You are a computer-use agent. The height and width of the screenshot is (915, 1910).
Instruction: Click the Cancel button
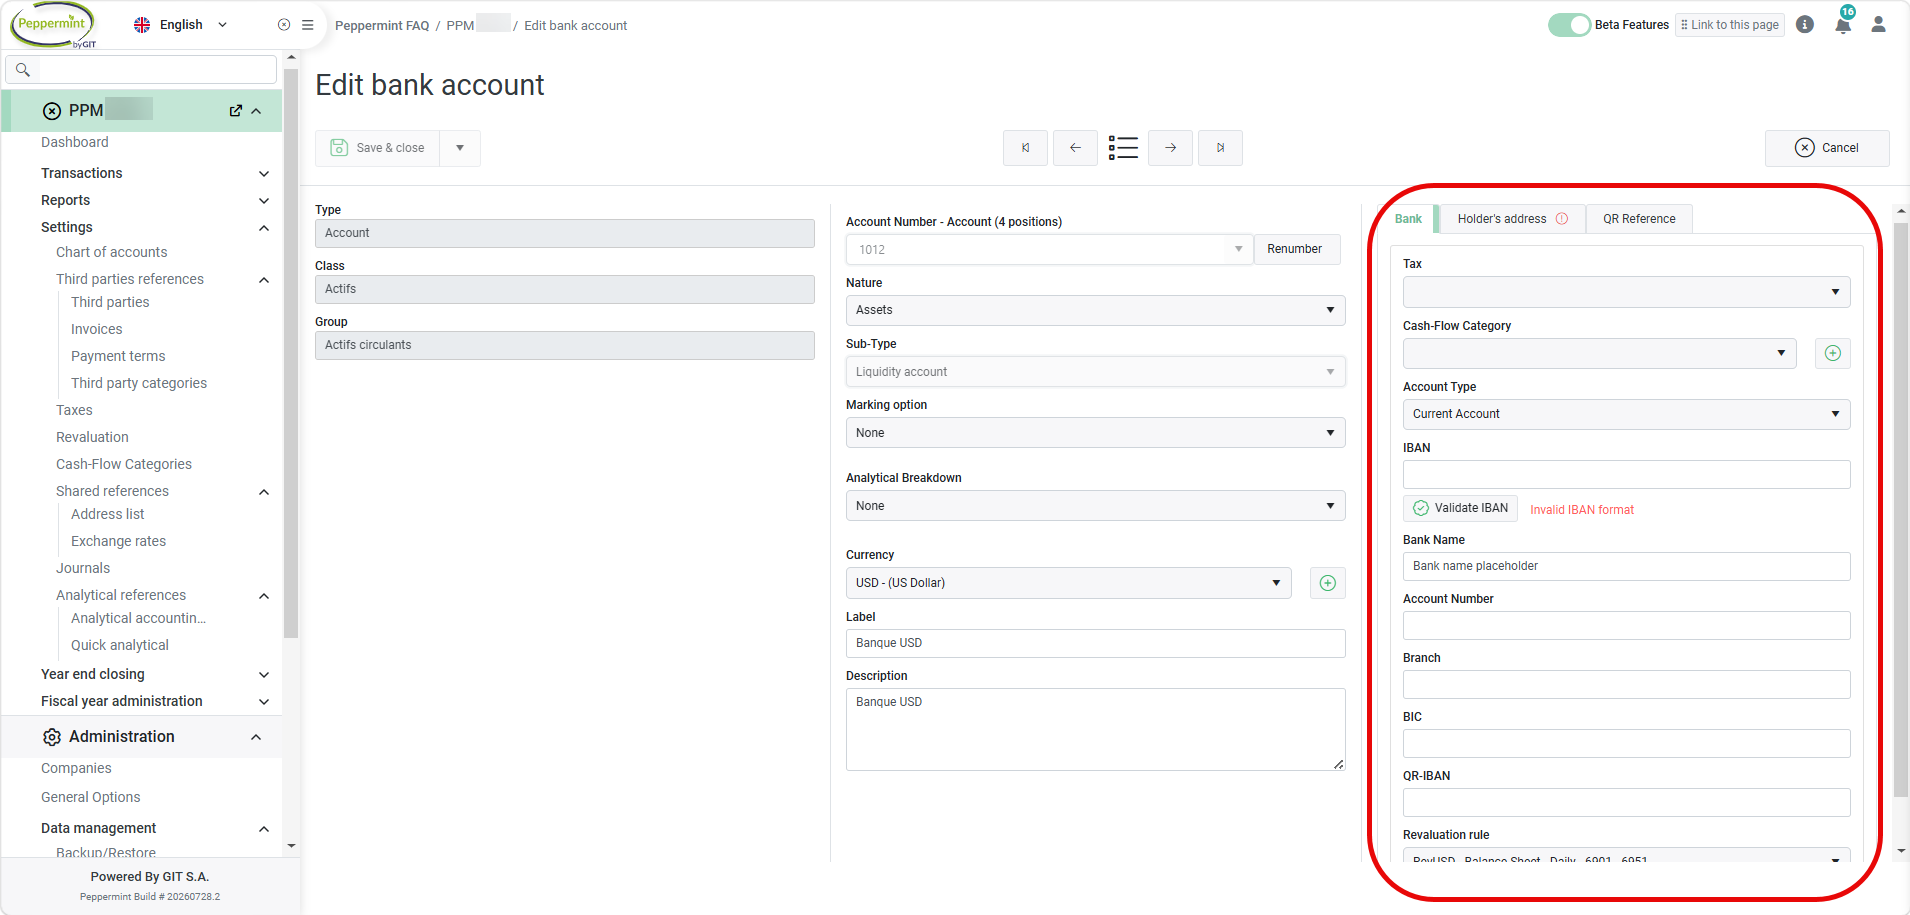tap(1827, 148)
